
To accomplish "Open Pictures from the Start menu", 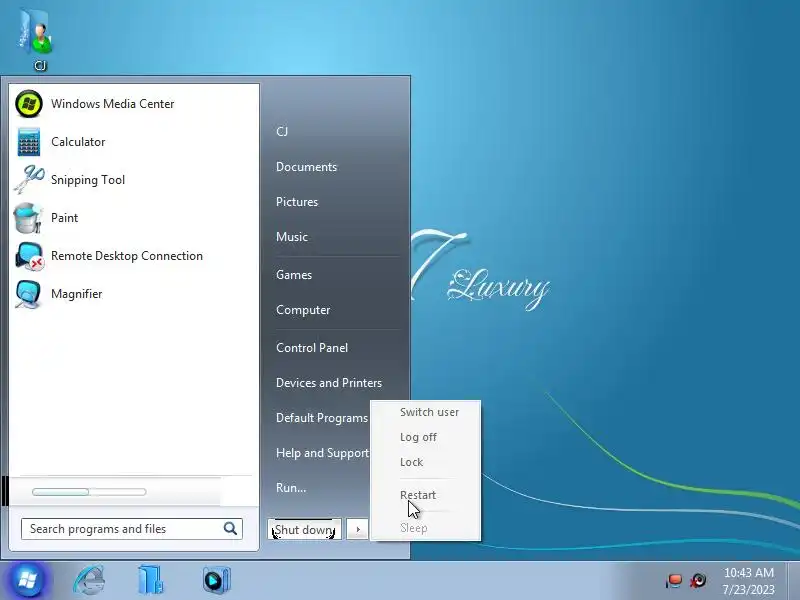I will tap(297, 202).
